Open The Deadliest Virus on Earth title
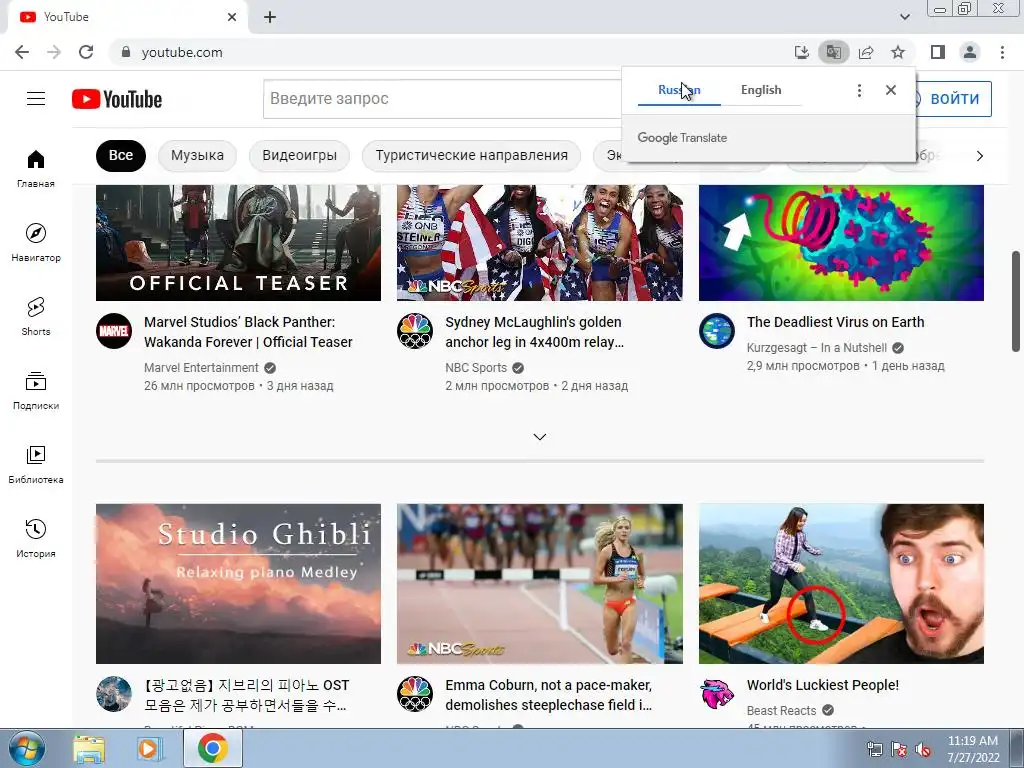 835,322
